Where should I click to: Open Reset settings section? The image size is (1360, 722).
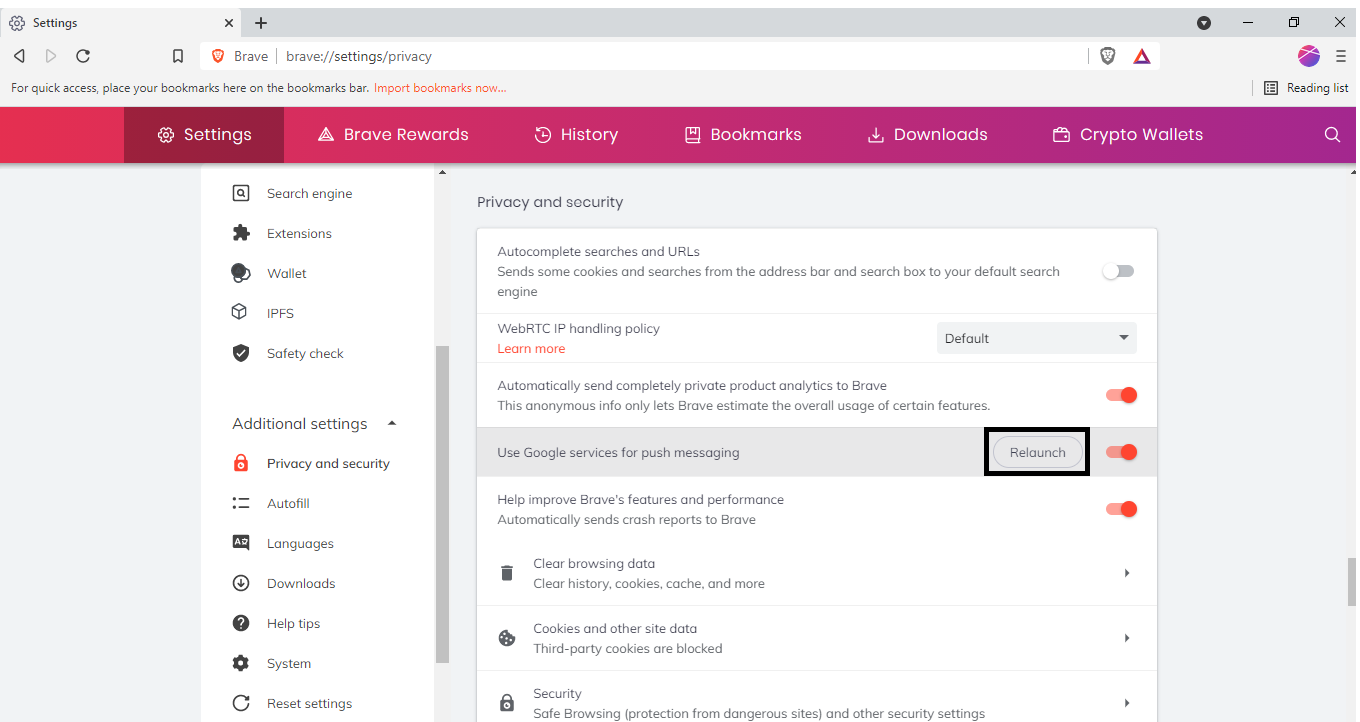[309, 704]
